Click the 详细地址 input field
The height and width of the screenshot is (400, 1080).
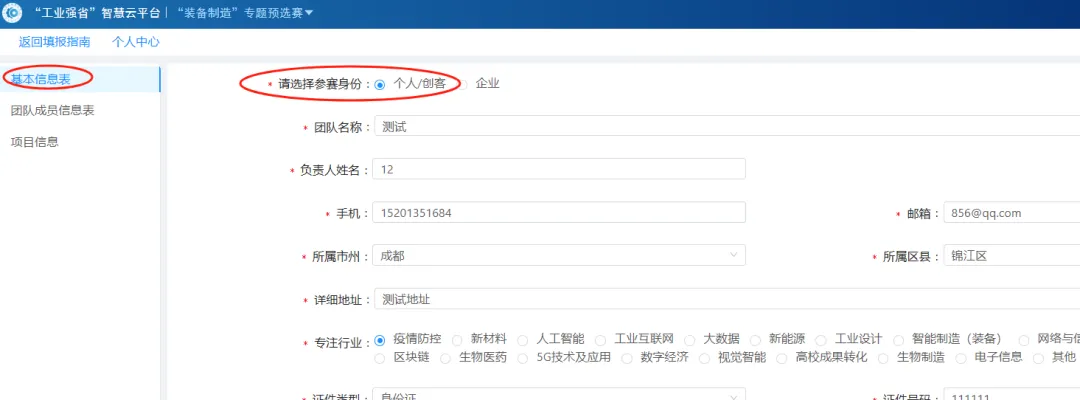[727, 299]
